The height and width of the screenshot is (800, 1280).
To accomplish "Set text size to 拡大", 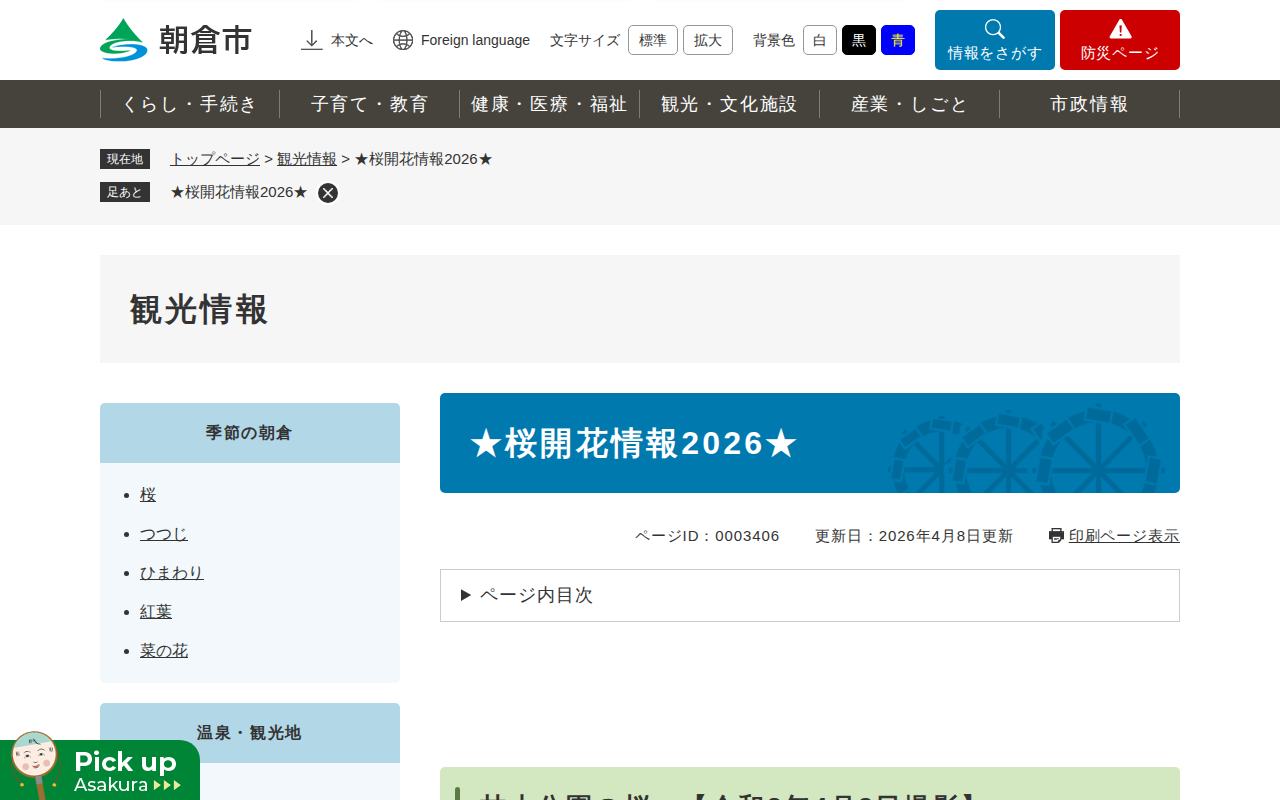I will click(707, 40).
